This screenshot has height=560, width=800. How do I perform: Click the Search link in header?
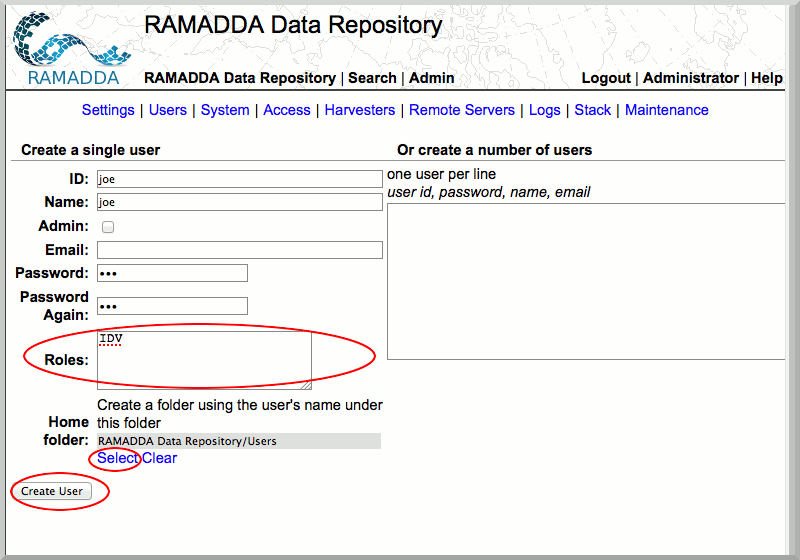tap(372, 78)
